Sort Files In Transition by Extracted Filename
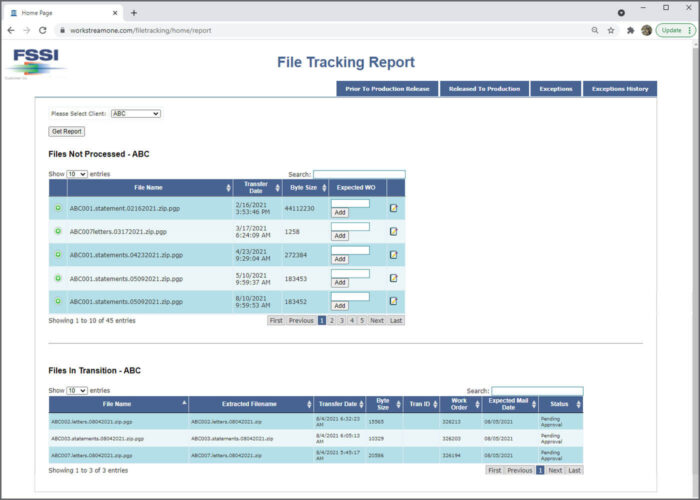 tap(251, 404)
